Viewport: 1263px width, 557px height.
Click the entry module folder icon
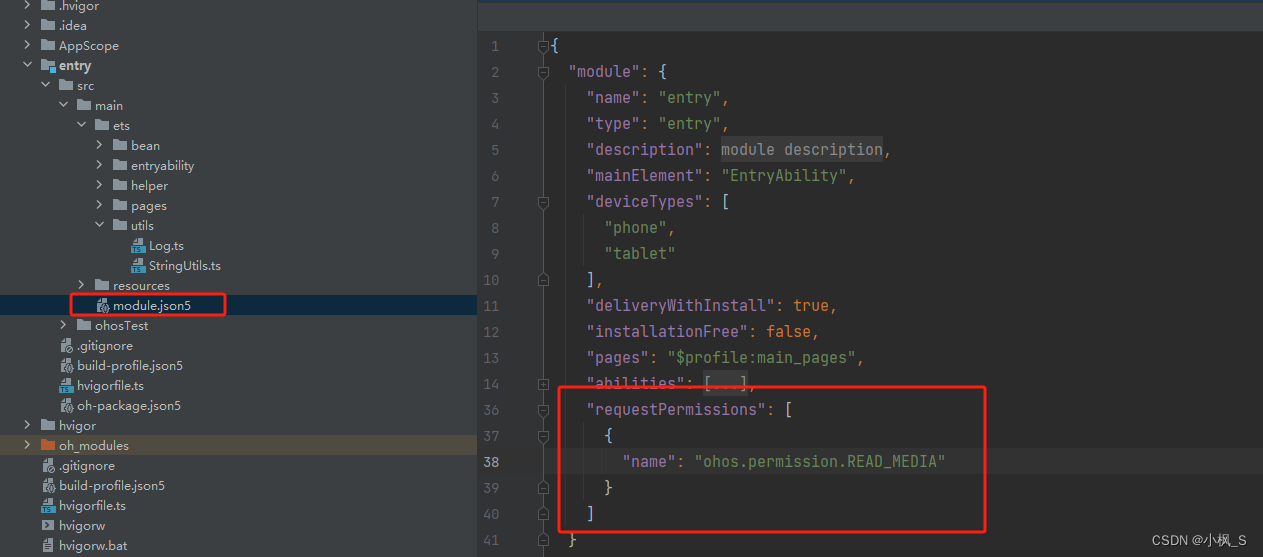(x=48, y=65)
